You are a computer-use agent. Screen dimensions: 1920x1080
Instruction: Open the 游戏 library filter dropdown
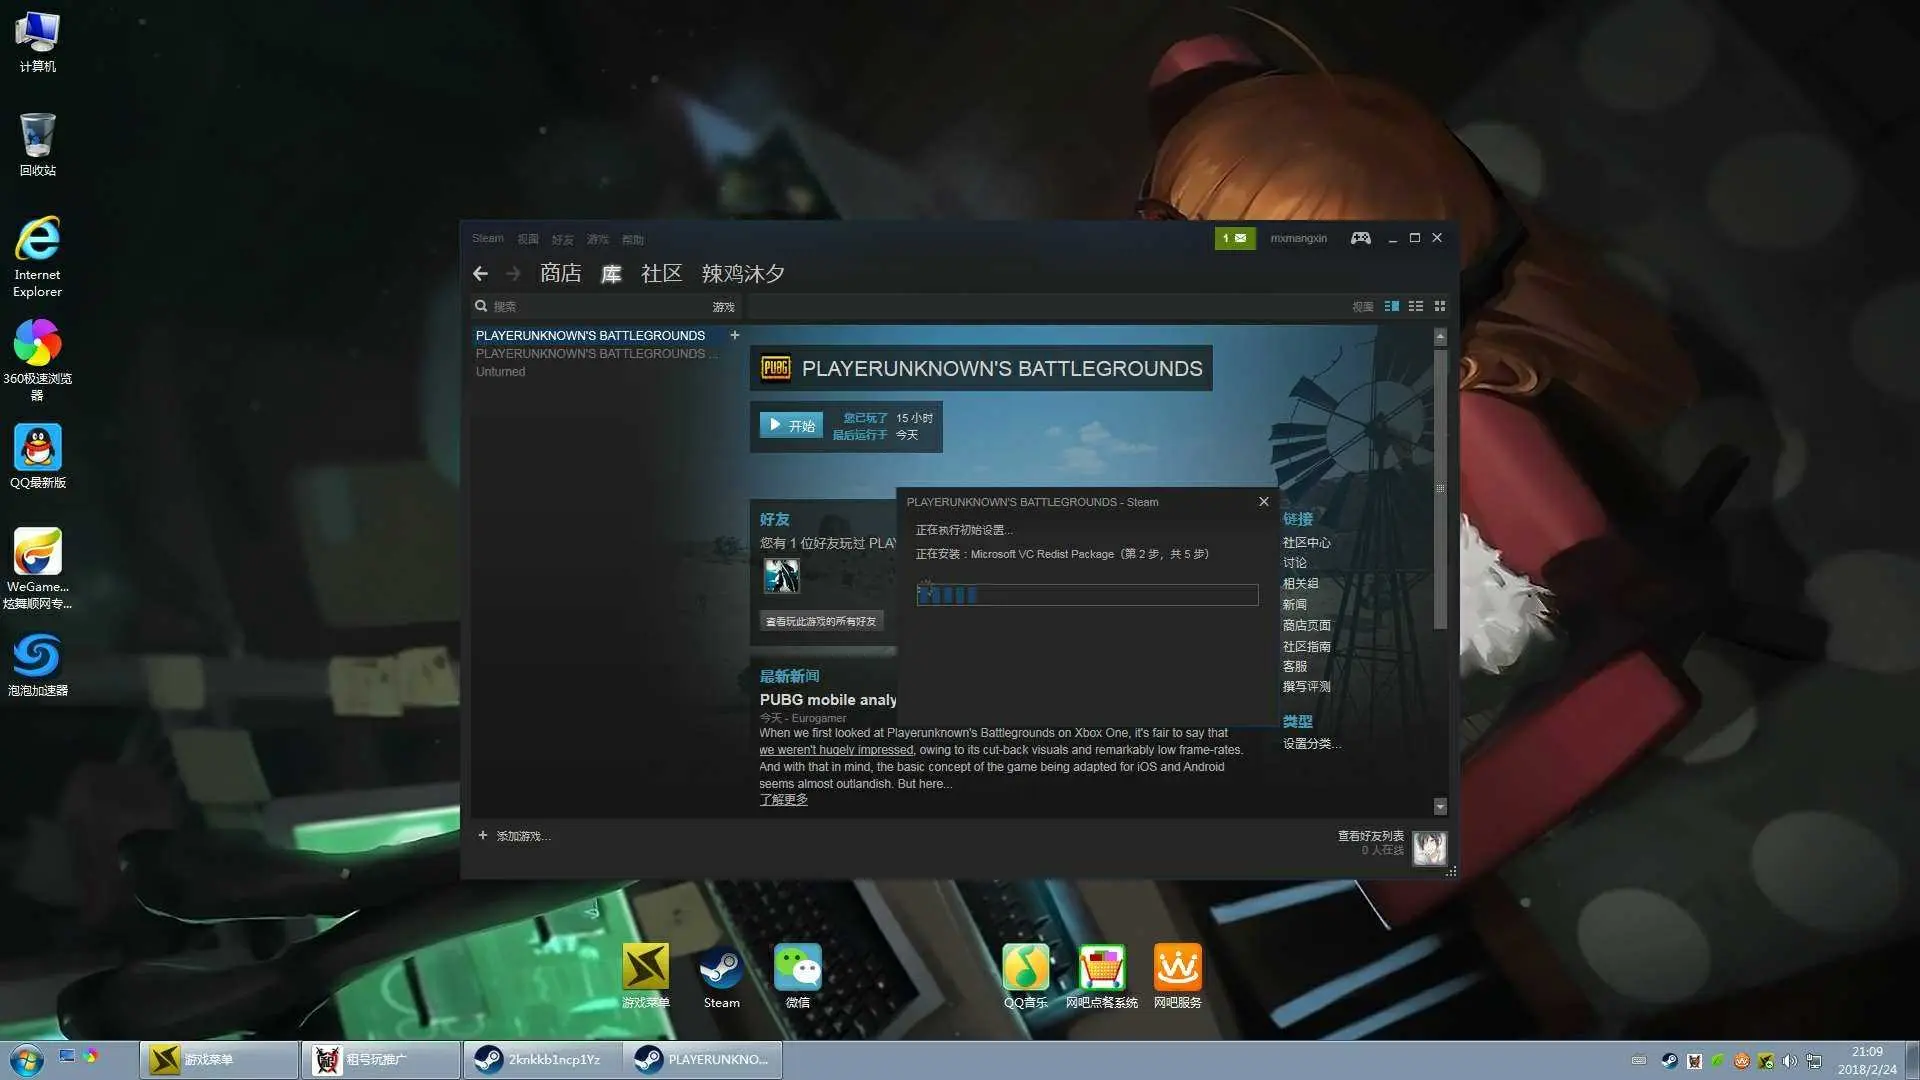coord(723,307)
